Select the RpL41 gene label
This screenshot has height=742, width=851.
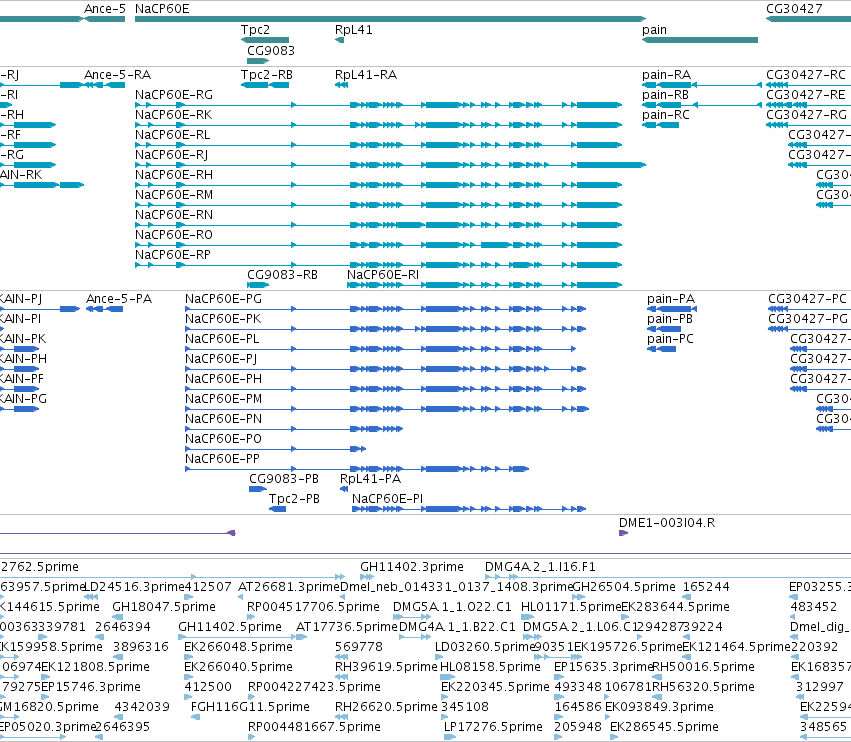[354, 30]
